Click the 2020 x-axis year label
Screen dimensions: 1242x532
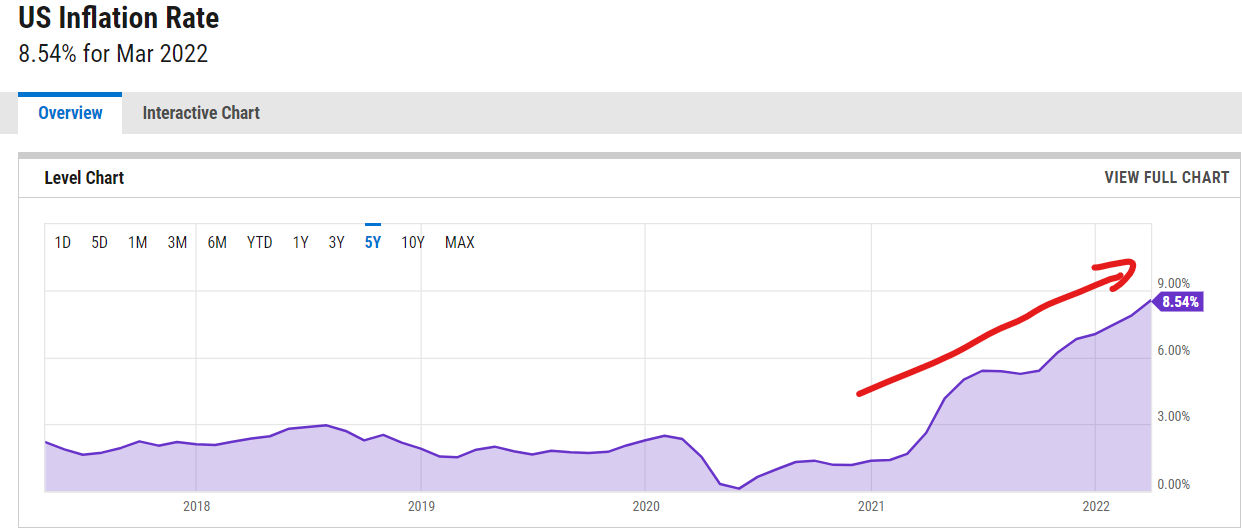tap(645, 506)
